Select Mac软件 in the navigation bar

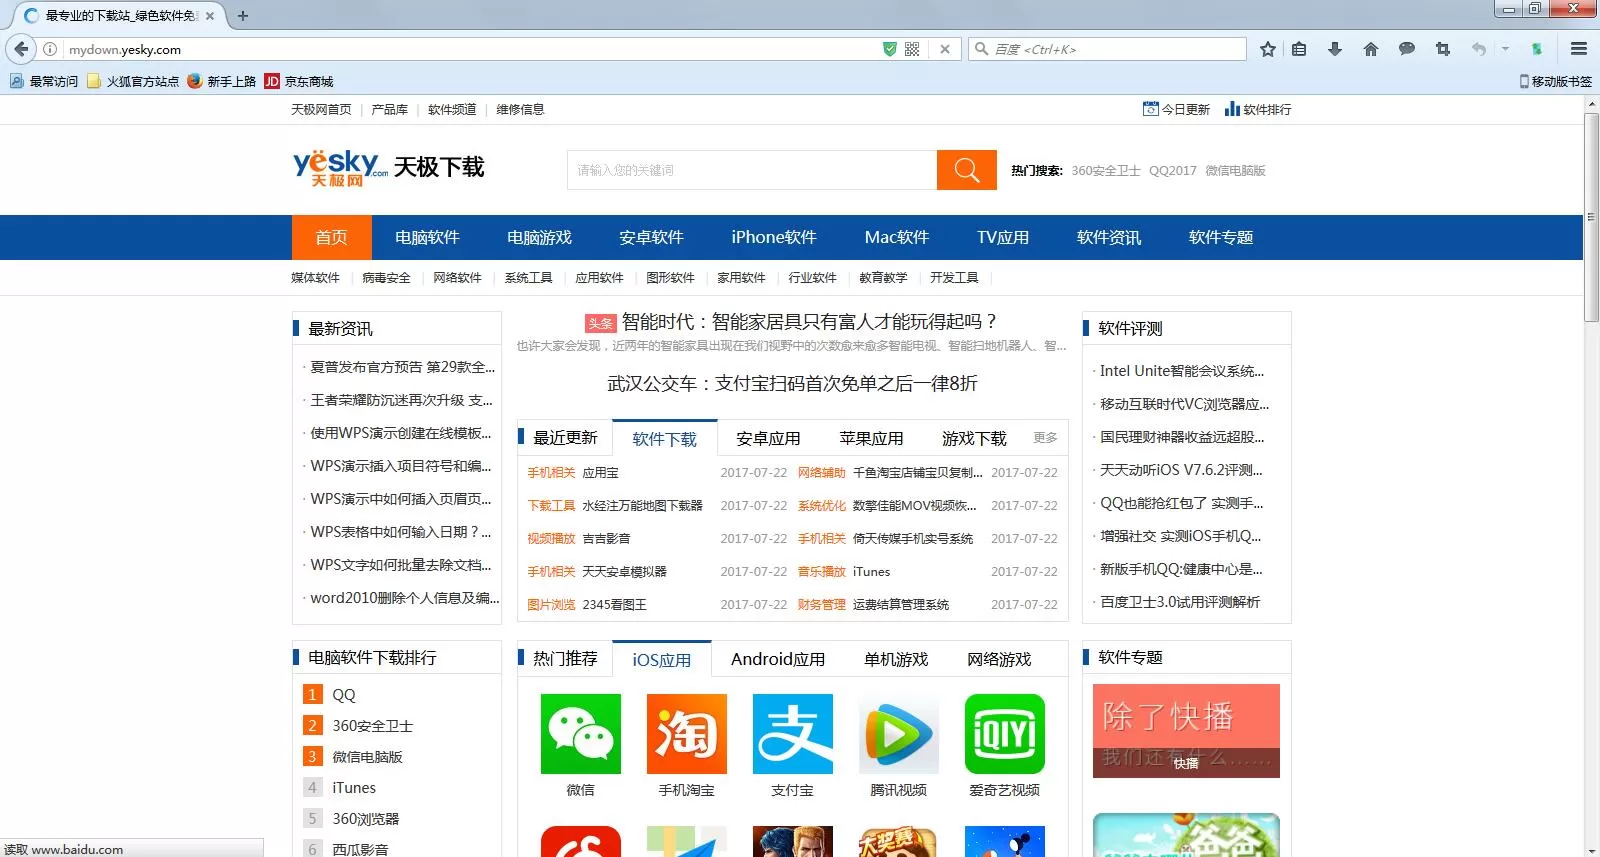pyautogui.click(x=897, y=238)
